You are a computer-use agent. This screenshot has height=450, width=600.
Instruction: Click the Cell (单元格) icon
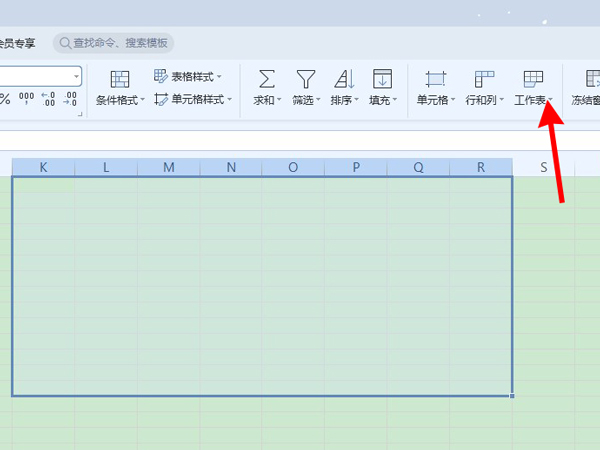(435, 80)
